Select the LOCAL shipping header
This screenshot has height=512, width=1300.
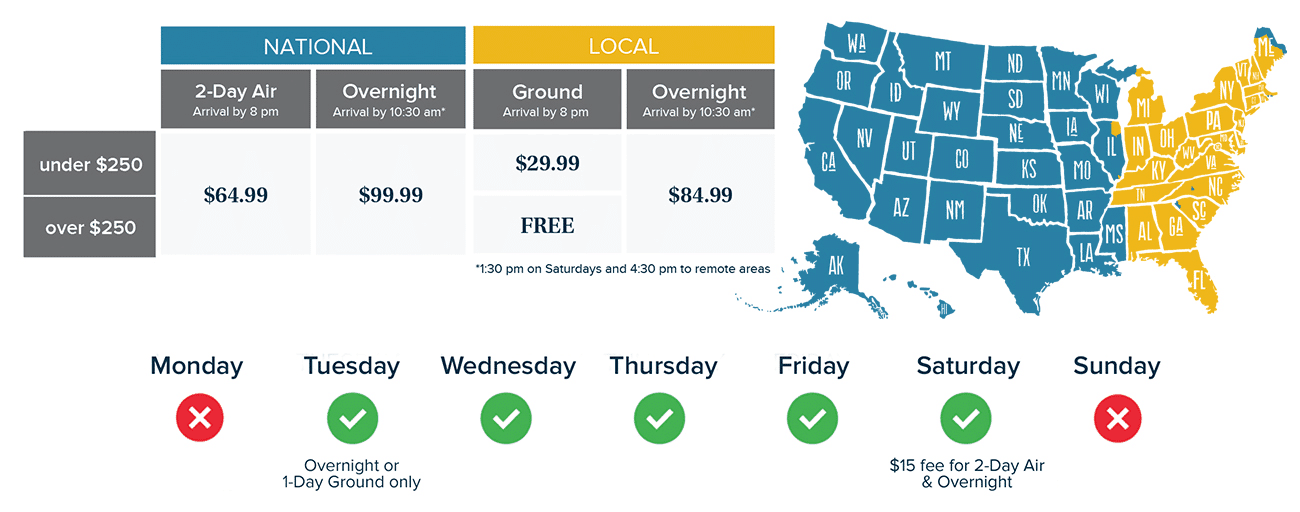coord(624,46)
